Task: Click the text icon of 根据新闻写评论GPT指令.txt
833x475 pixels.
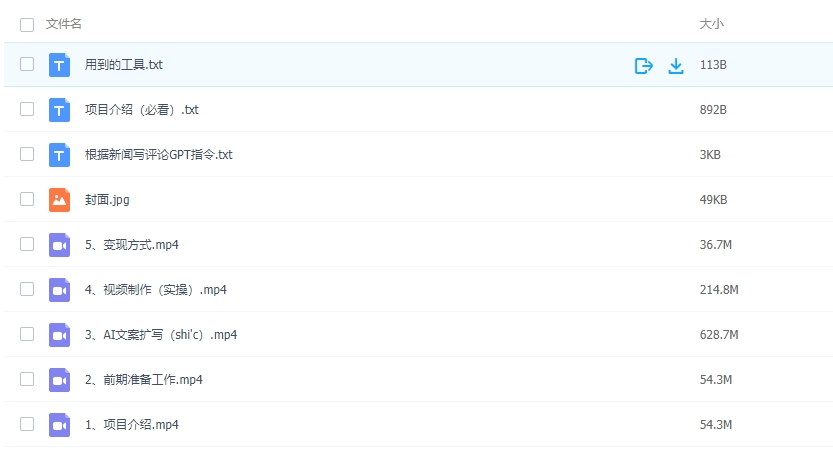Action: coord(60,155)
